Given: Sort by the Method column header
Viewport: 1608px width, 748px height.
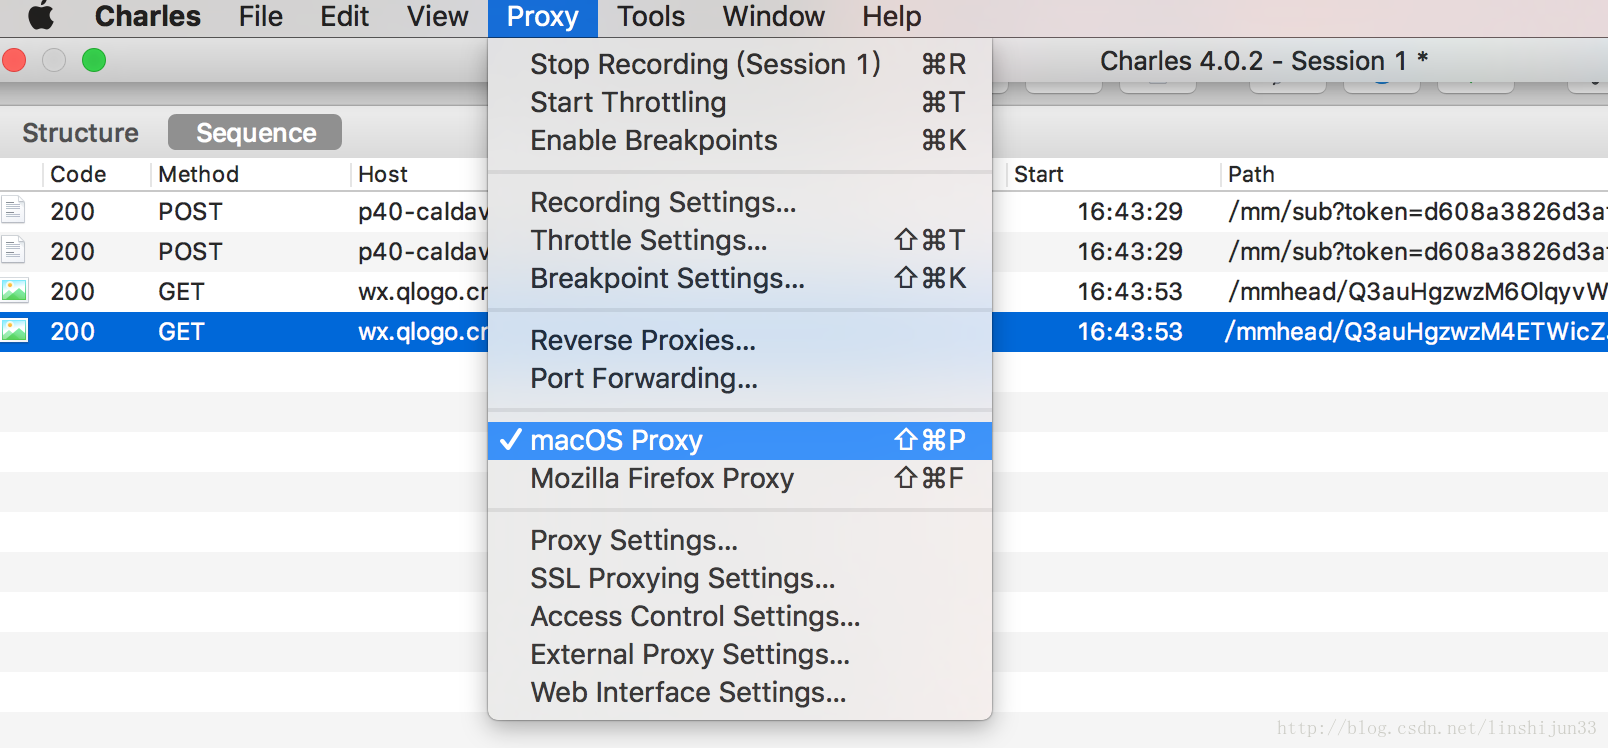Looking at the screenshot, I should [198, 174].
